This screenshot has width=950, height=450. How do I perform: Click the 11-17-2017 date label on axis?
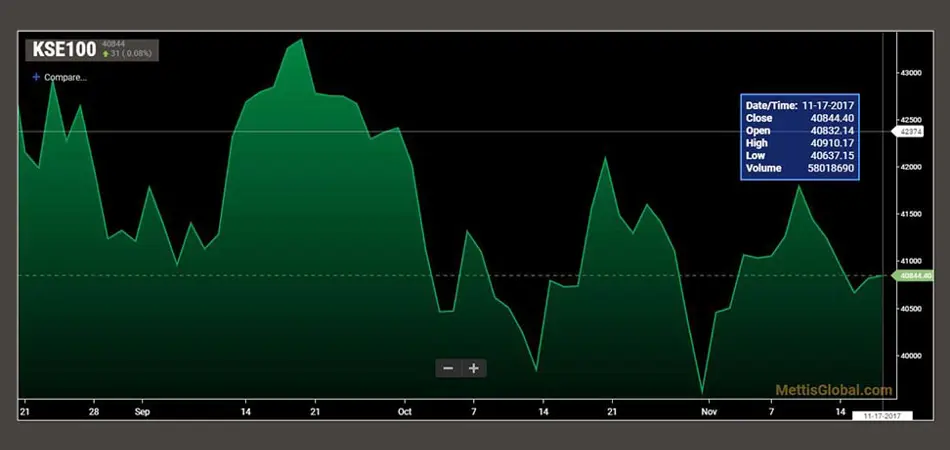pos(878,415)
